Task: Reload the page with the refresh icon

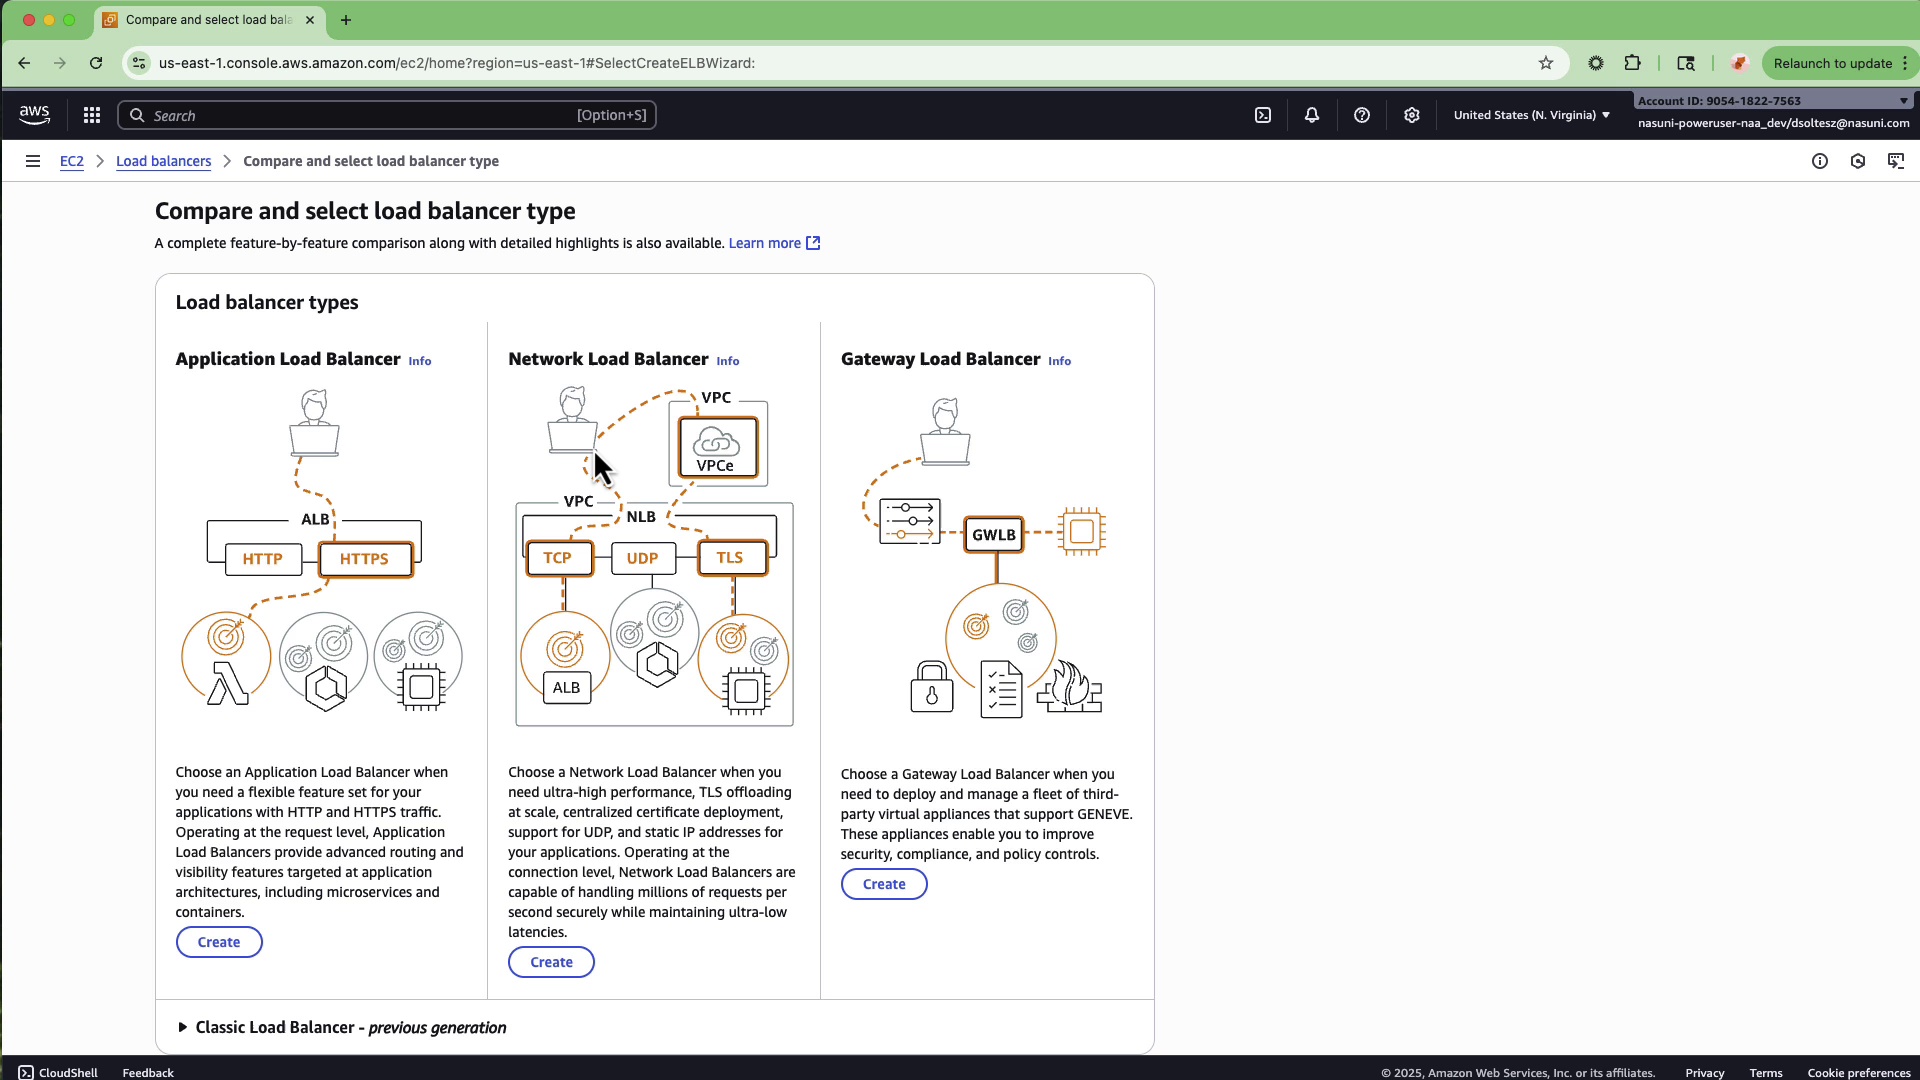Action: coord(95,63)
